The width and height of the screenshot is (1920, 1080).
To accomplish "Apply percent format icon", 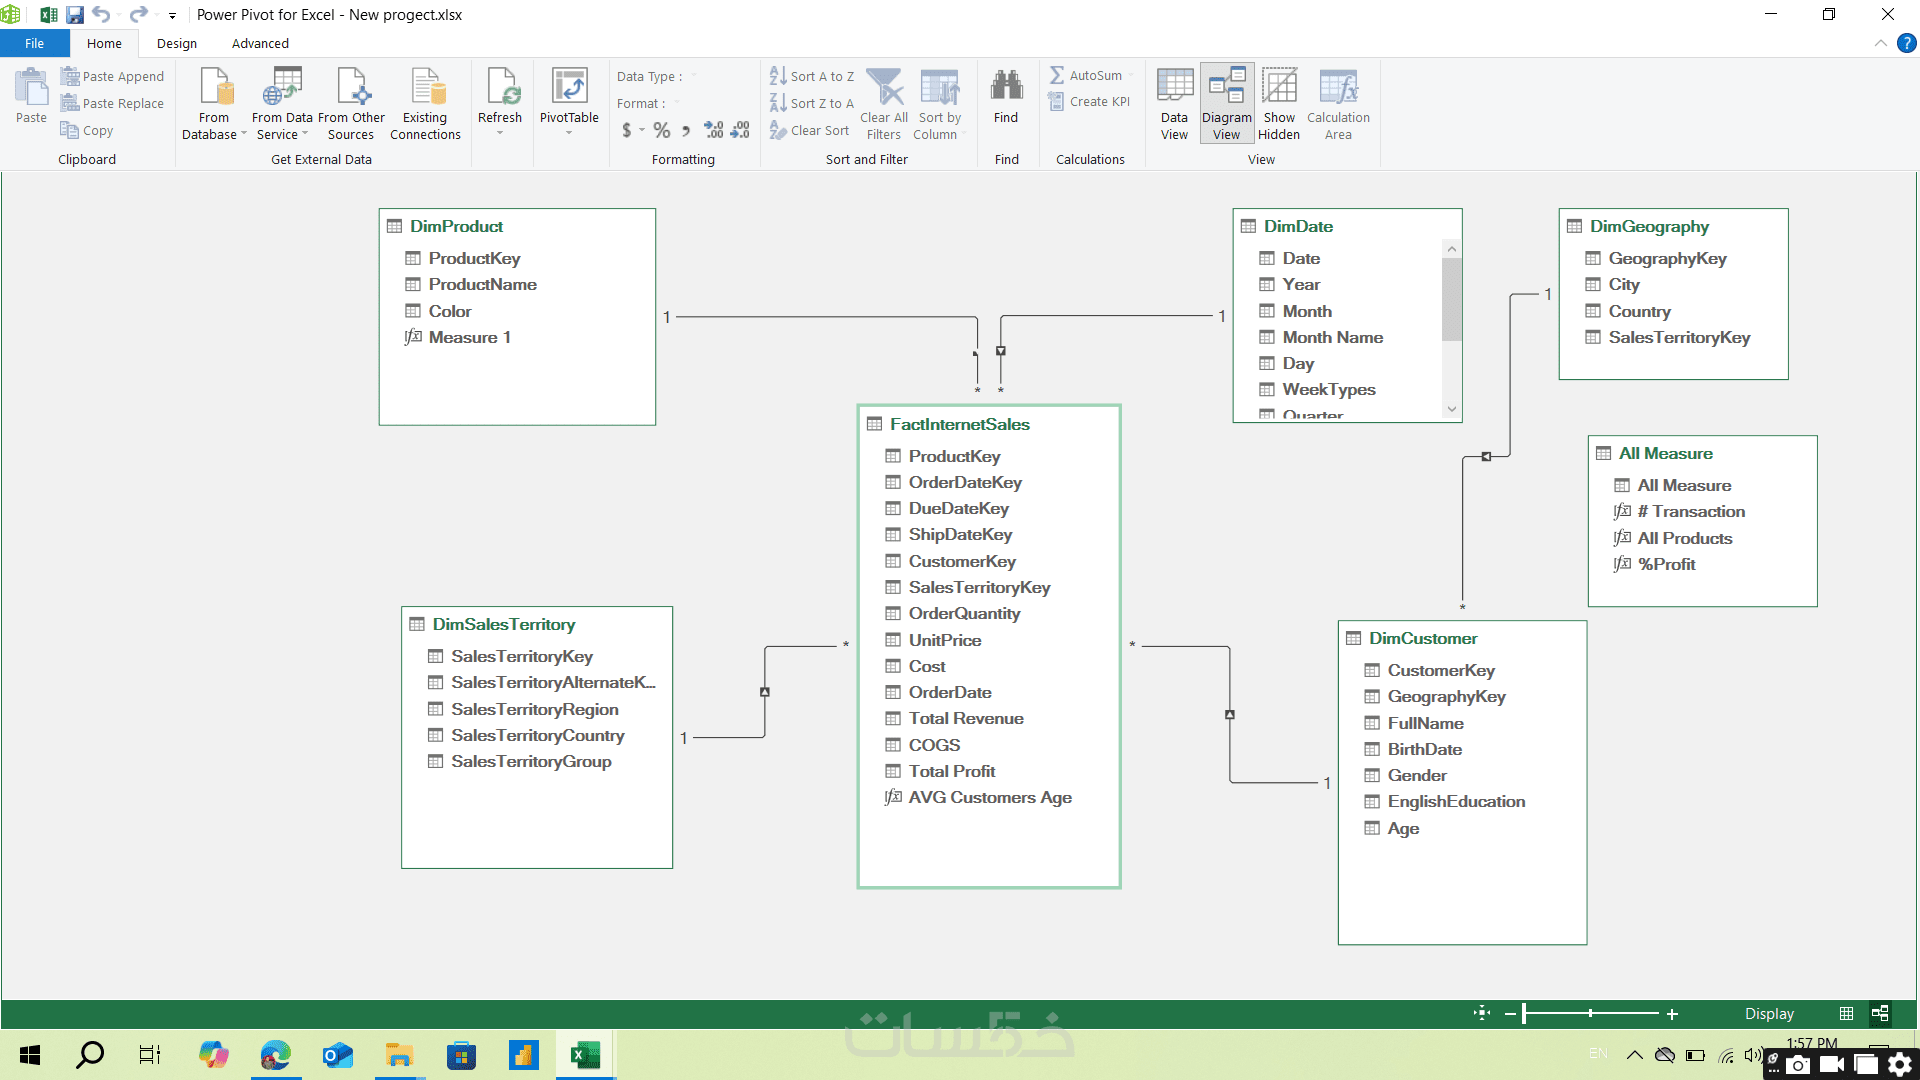I will point(661,130).
